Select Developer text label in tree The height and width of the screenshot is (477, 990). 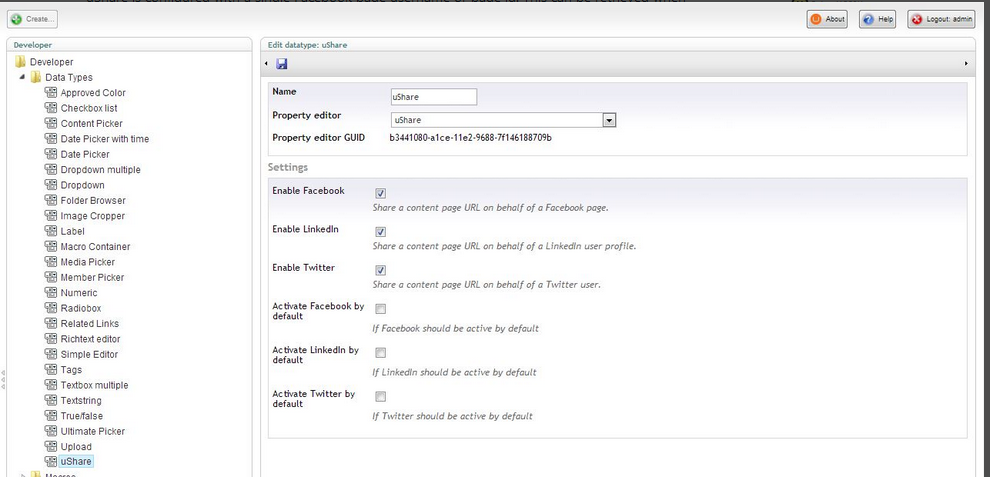(52, 62)
